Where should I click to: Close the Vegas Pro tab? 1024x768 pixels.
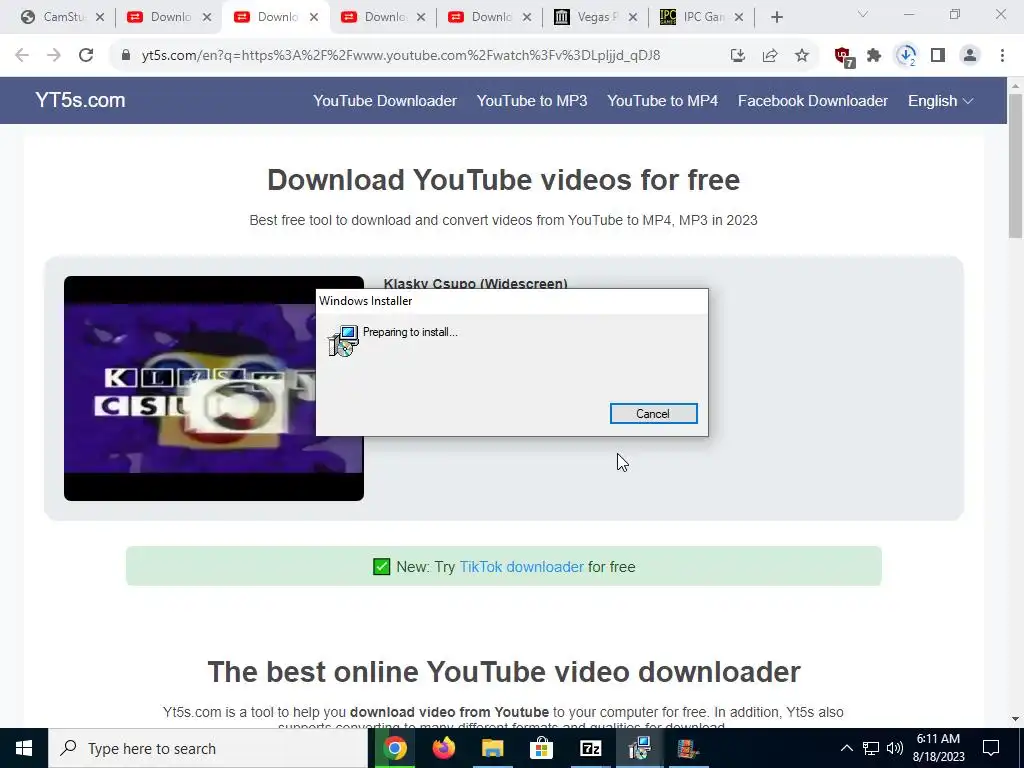coord(632,18)
